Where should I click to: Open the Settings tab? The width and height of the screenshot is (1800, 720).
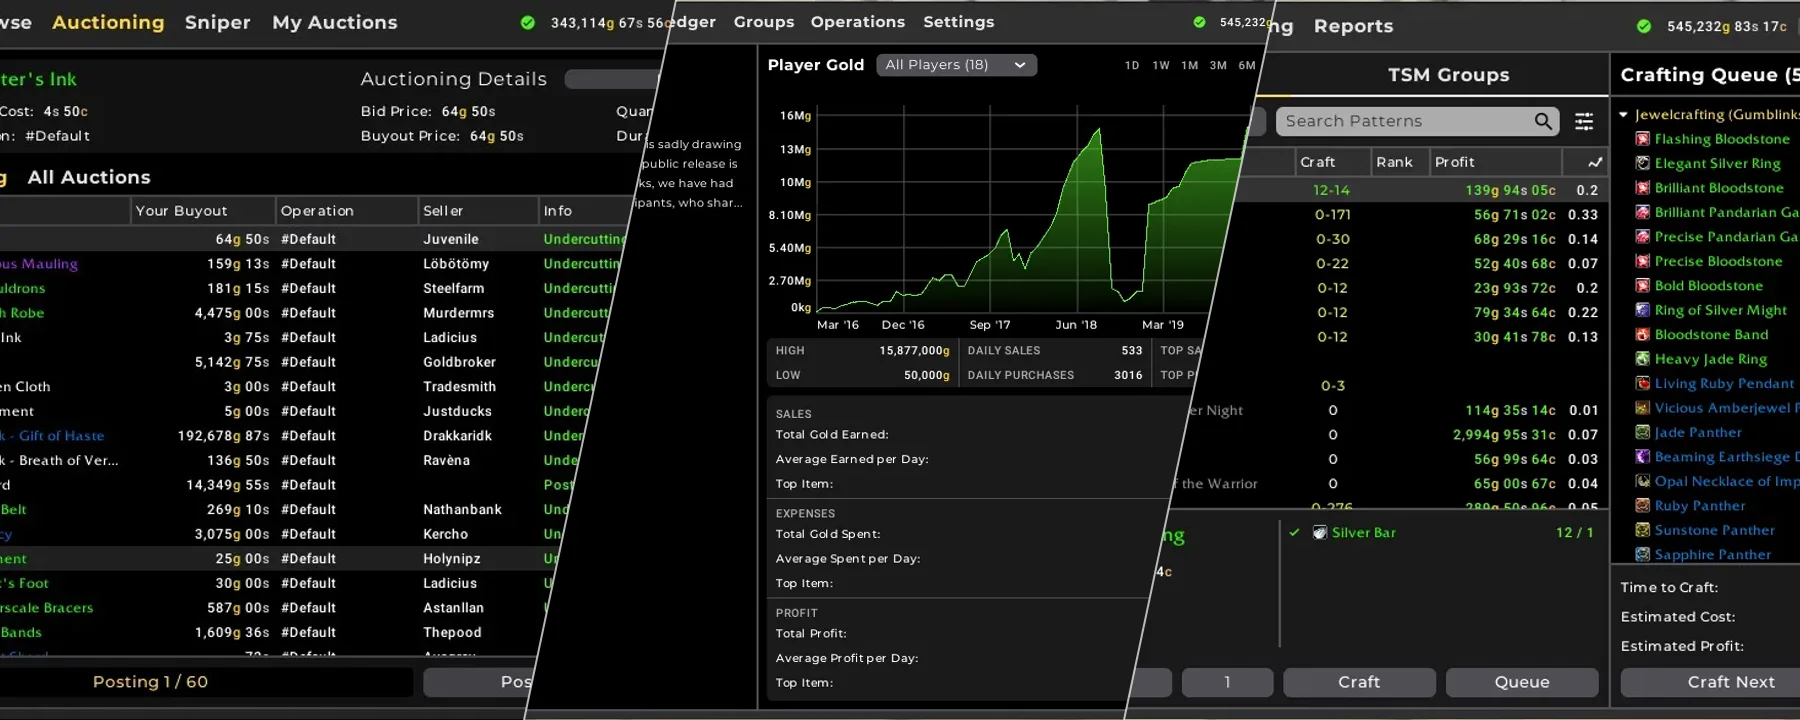coord(959,22)
